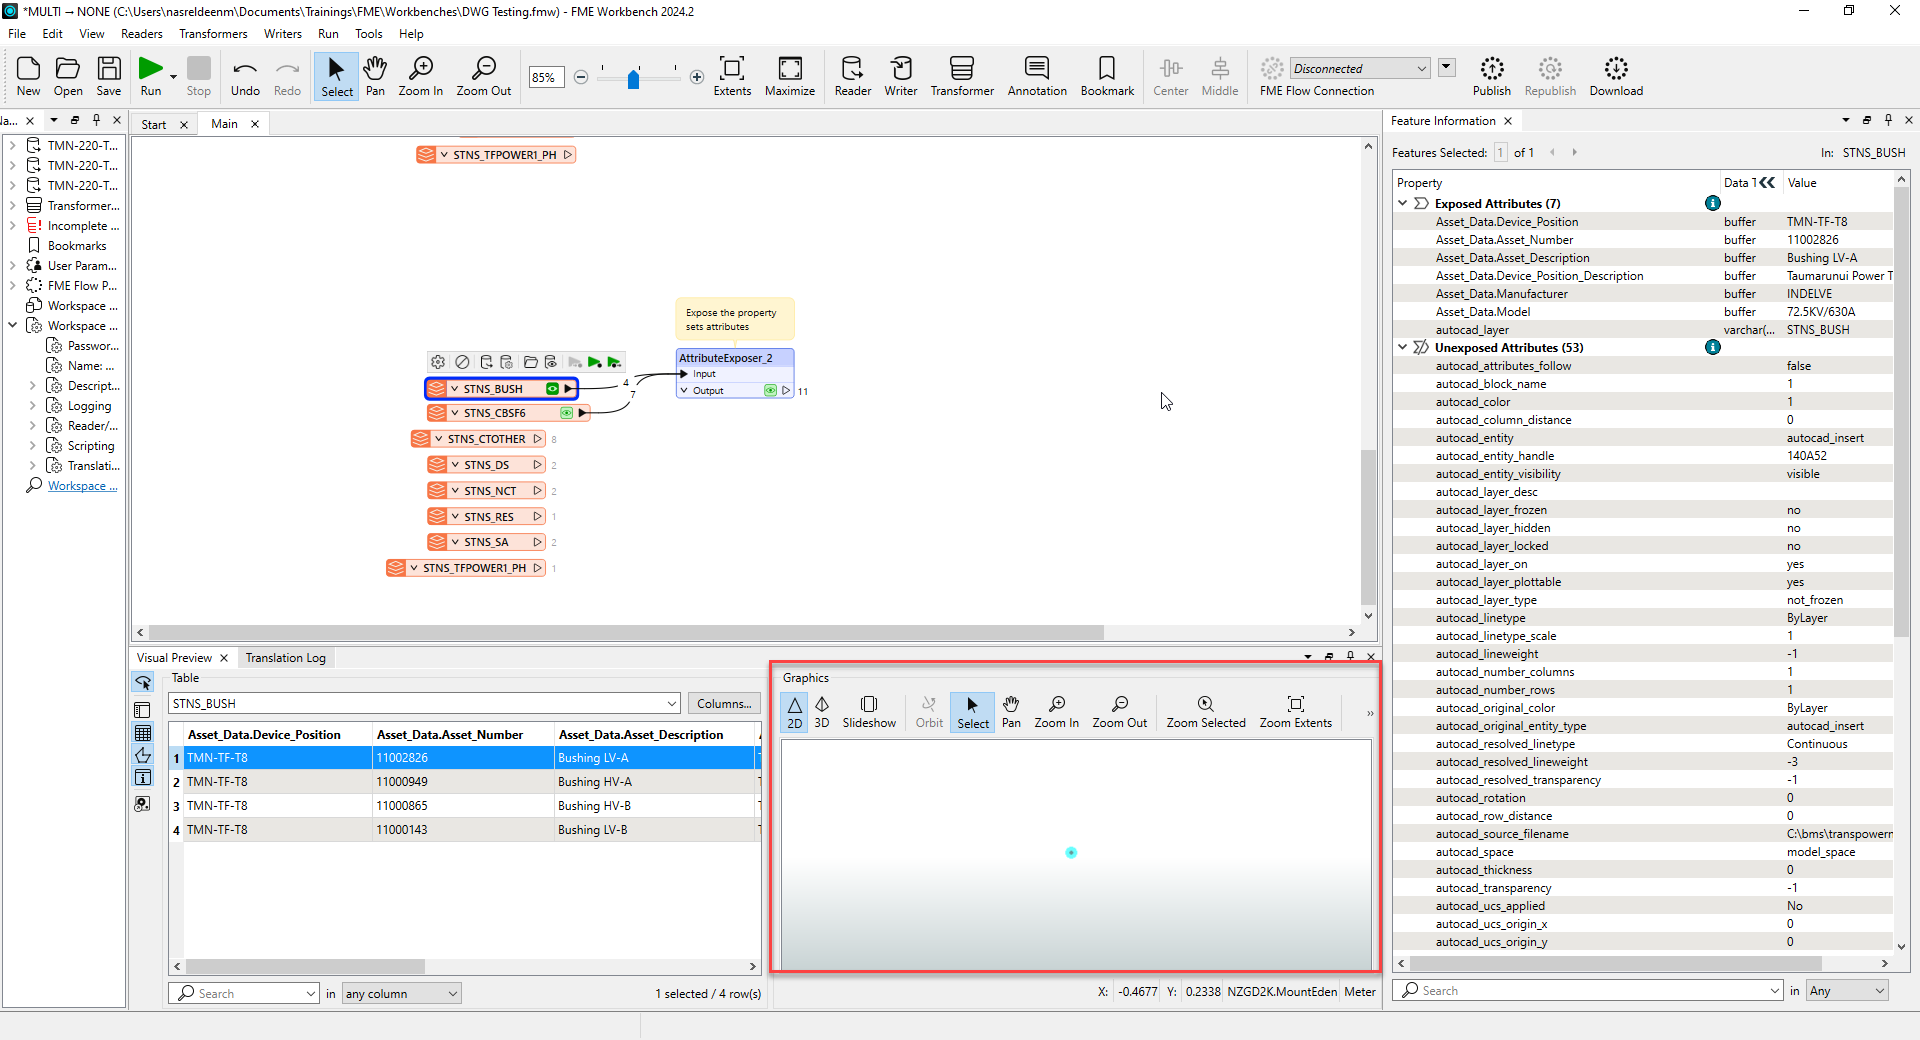Switch to the Translation Log tab
The width and height of the screenshot is (1920, 1040).
click(286, 658)
